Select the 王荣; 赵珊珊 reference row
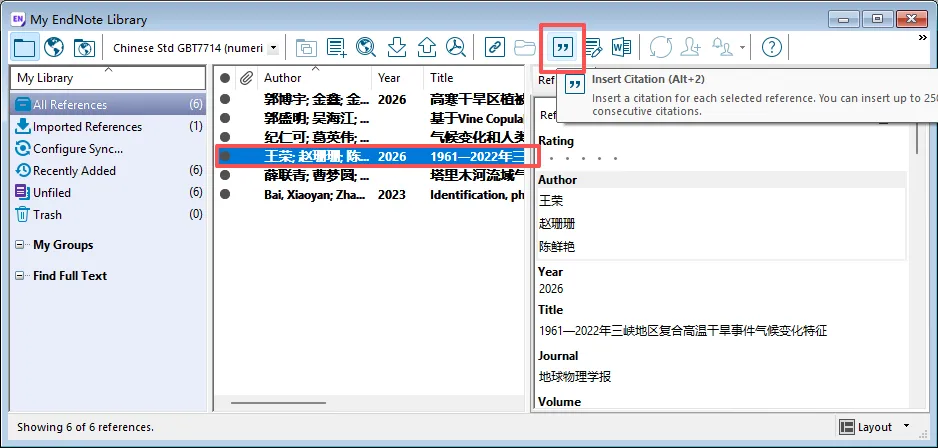The width and height of the screenshot is (938, 448). point(370,157)
